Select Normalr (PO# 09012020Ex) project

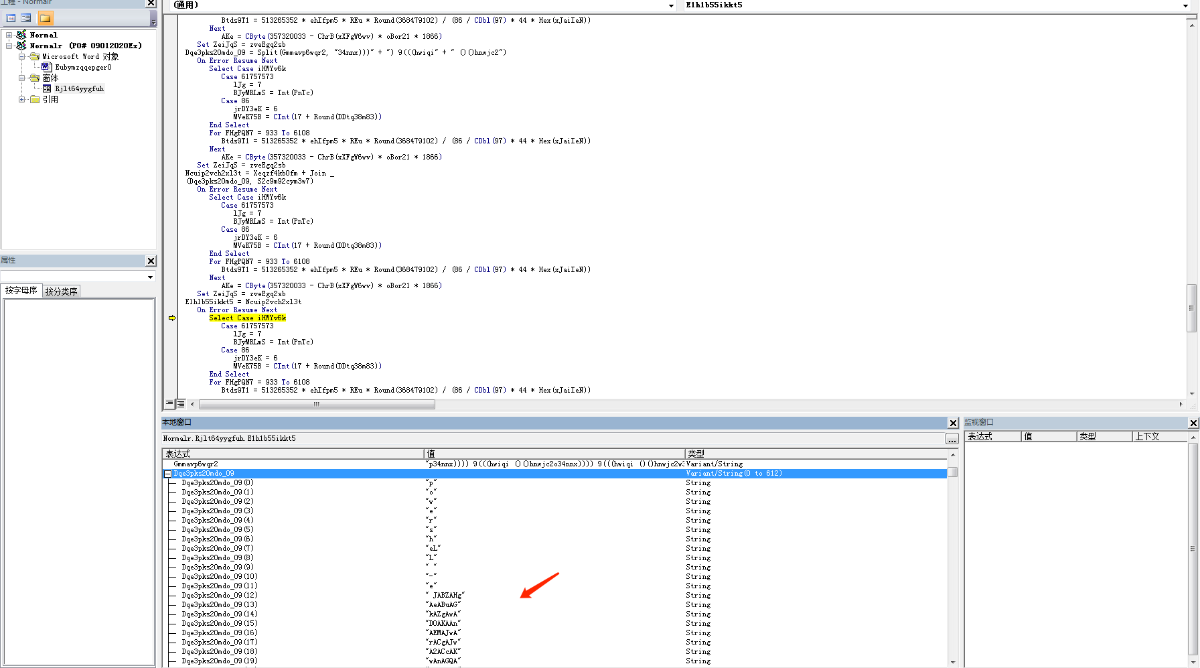(85, 46)
